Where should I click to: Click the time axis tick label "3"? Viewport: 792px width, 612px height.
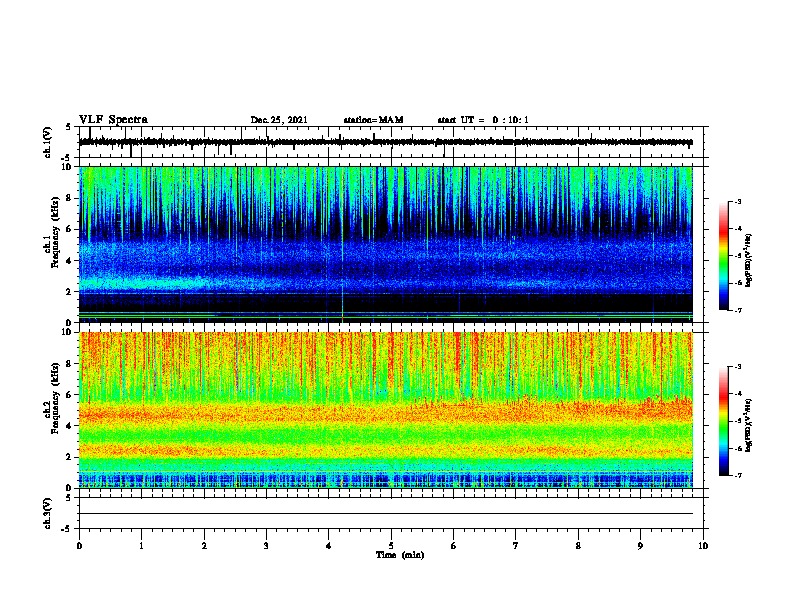(266, 546)
